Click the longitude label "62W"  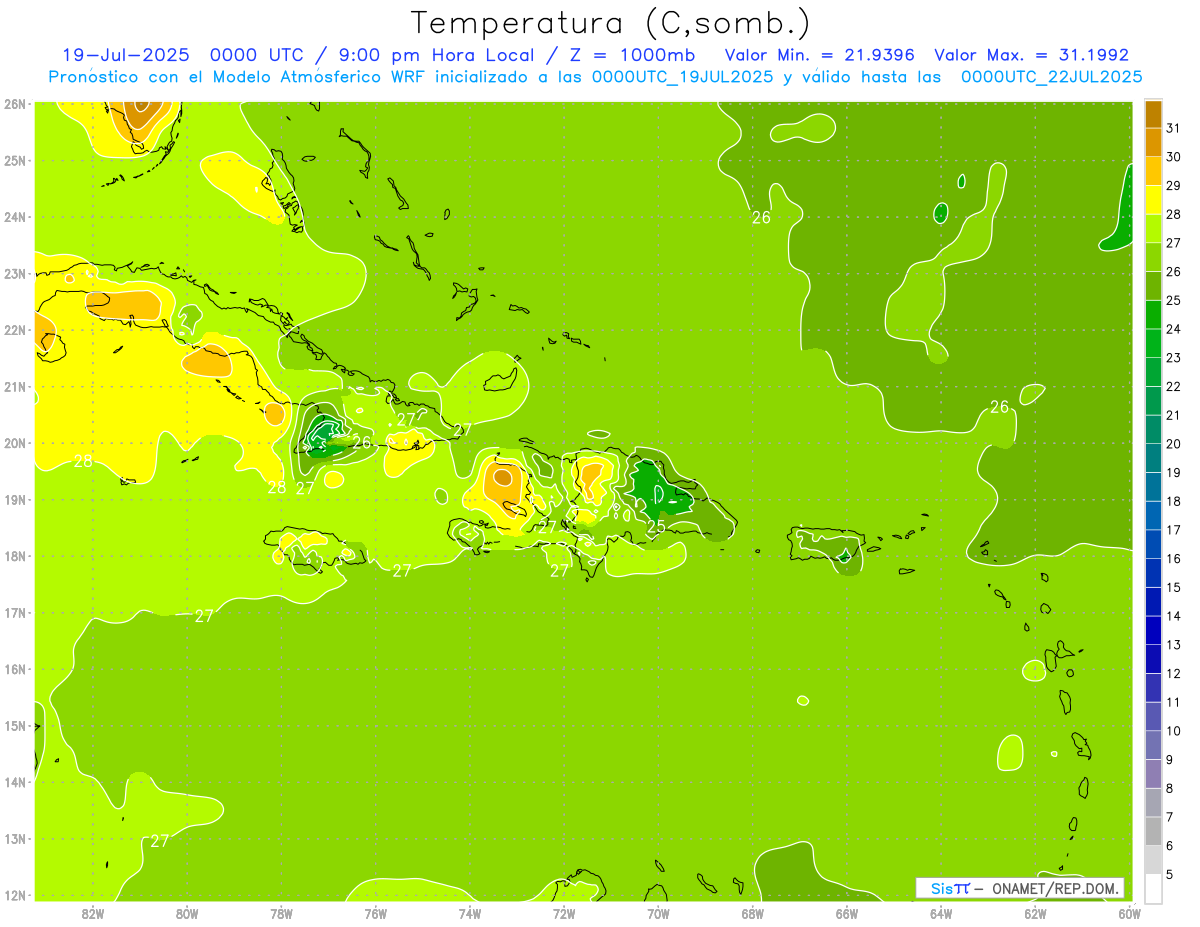pyautogui.click(x=1035, y=913)
